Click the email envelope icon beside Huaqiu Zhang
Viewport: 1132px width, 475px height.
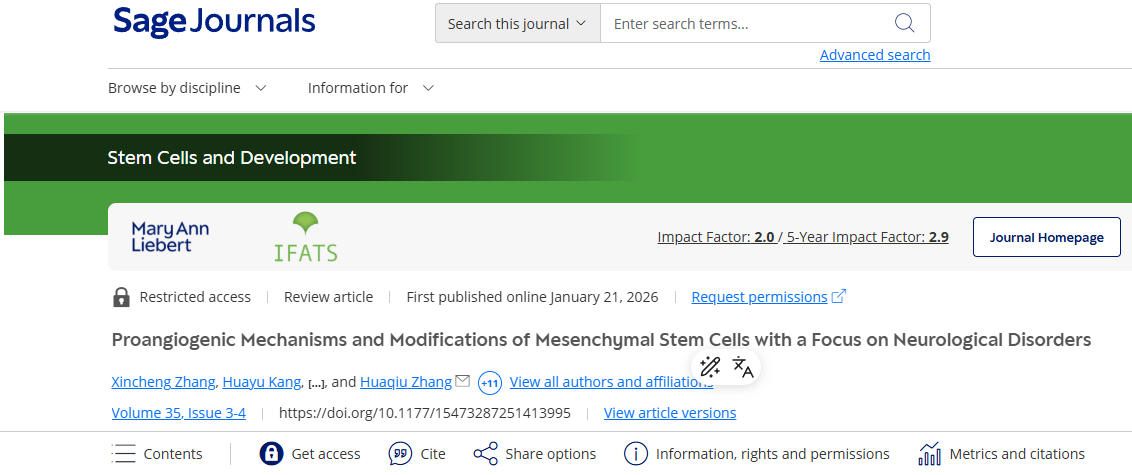click(x=462, y=381)
